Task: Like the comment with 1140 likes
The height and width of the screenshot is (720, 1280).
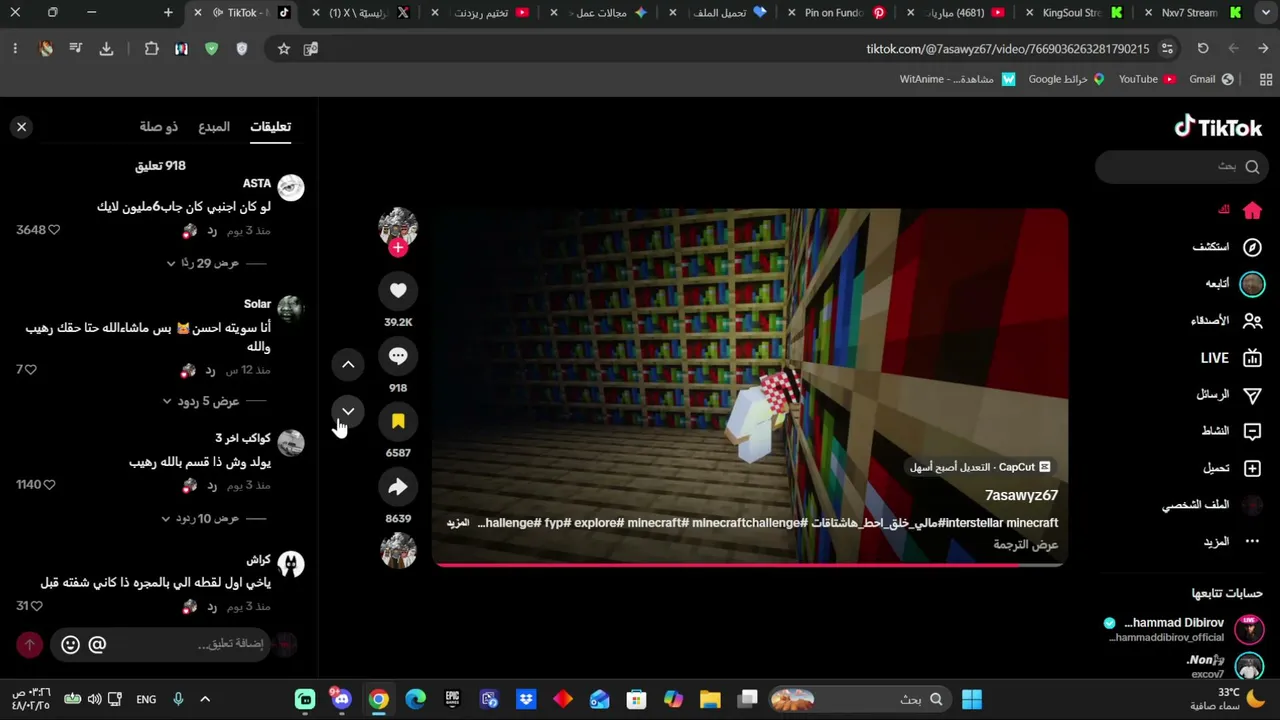Action: 49,485
